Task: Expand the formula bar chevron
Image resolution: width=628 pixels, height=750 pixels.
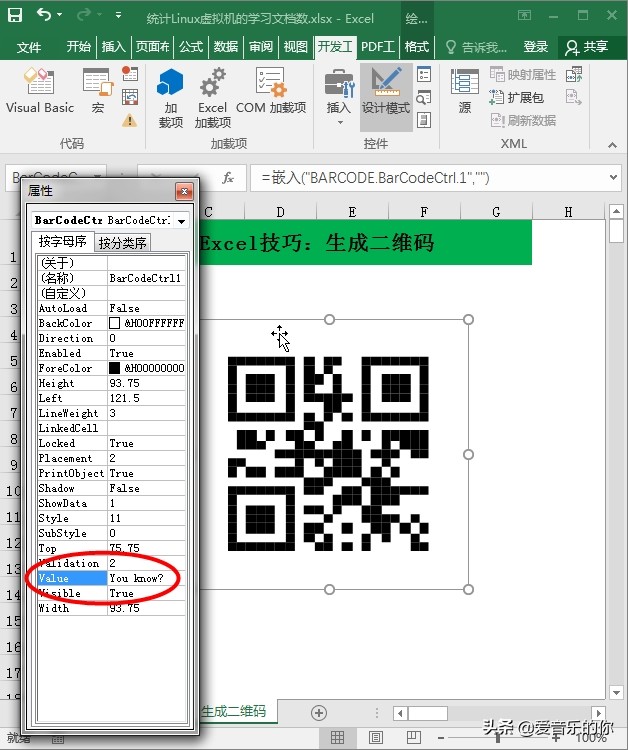Action: [x=613, y=178]
